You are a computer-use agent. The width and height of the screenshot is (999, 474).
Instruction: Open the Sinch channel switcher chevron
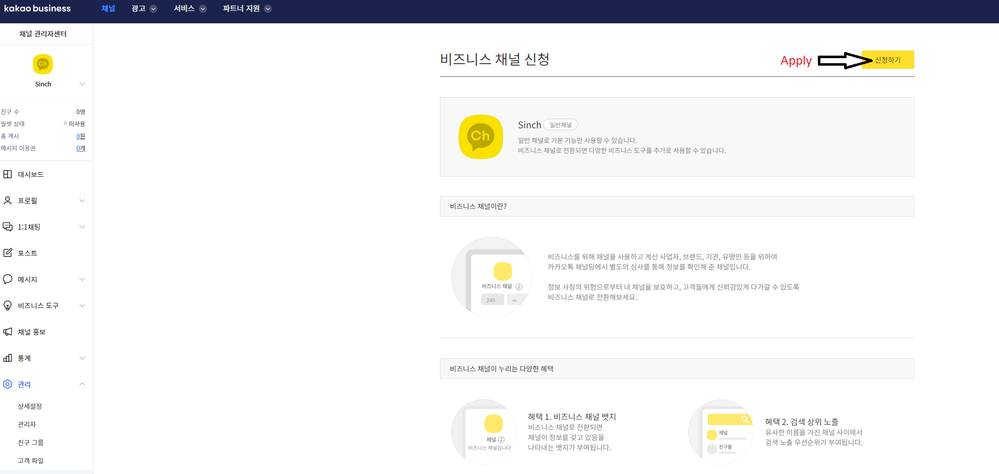pyautogui.click(x=82, y=84)
